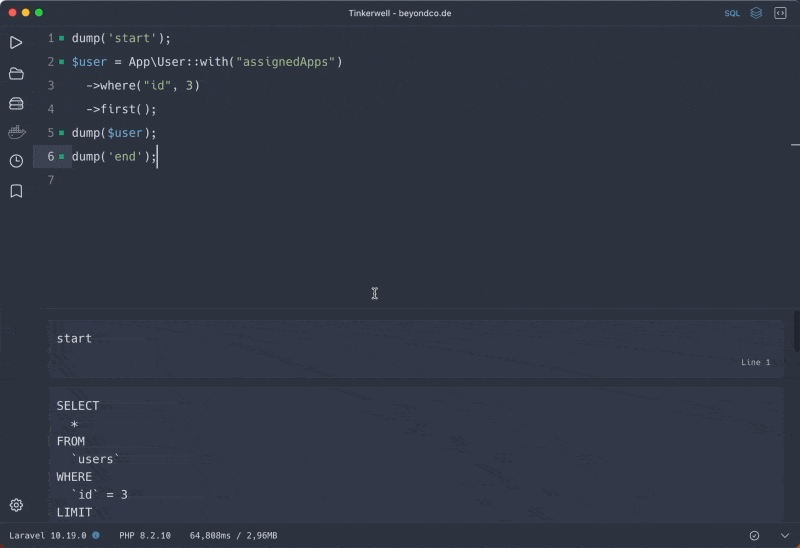Image resolution: width=800 pixels, height=548 pixels.
Task: Click the dump($user); line
Action: [114, 133]
